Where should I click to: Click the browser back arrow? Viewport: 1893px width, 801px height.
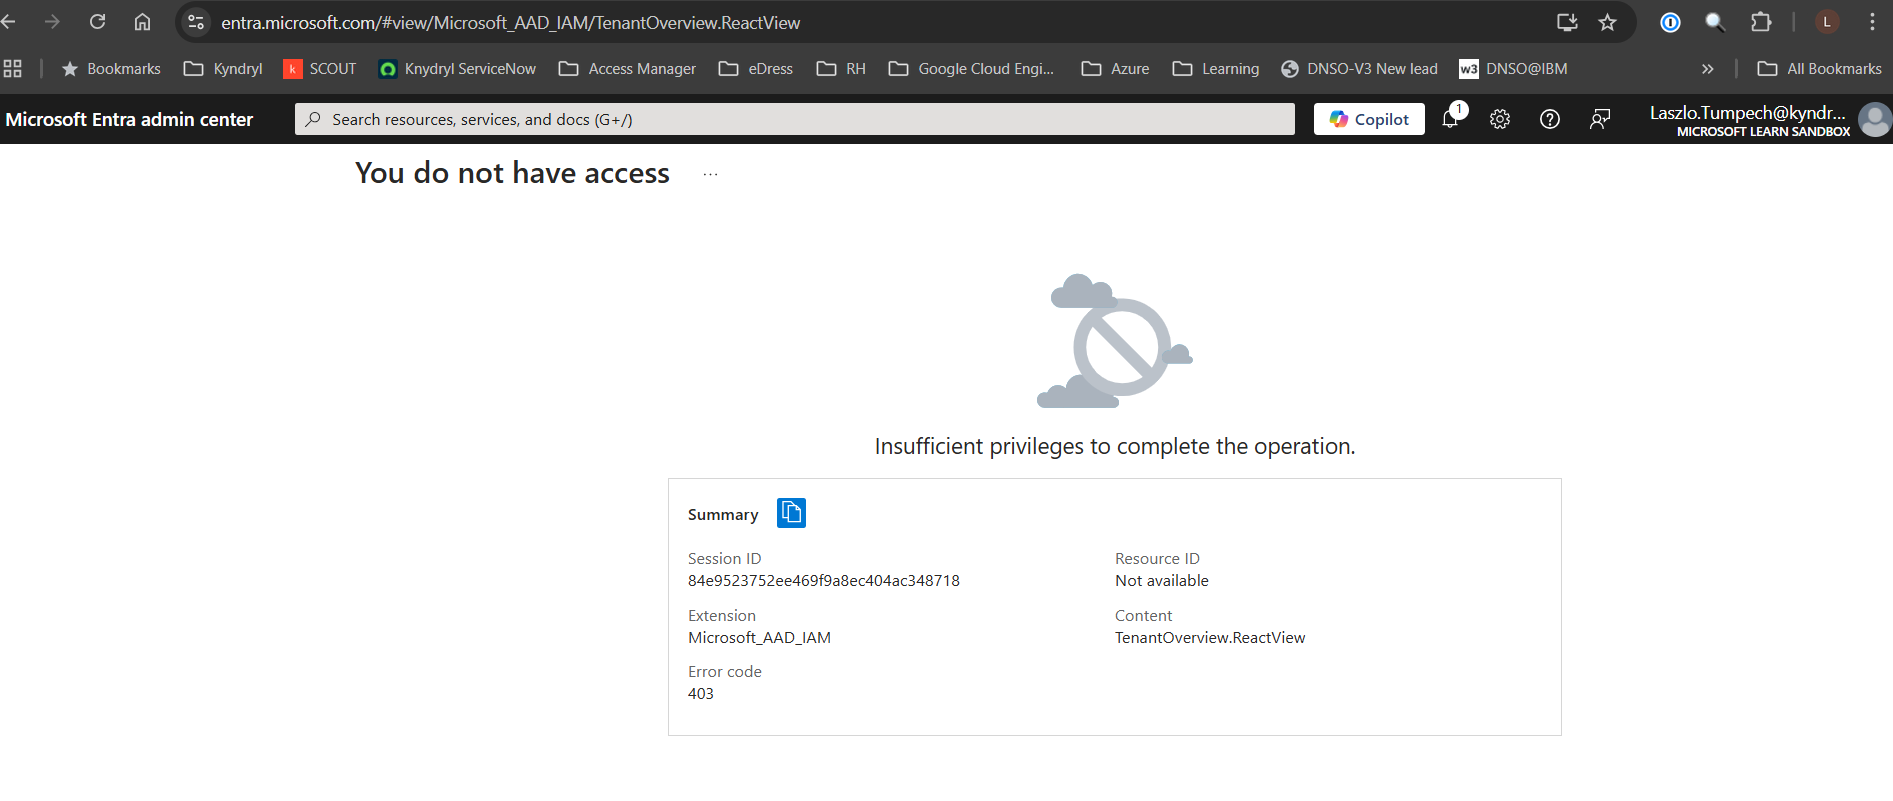point(8,22)
